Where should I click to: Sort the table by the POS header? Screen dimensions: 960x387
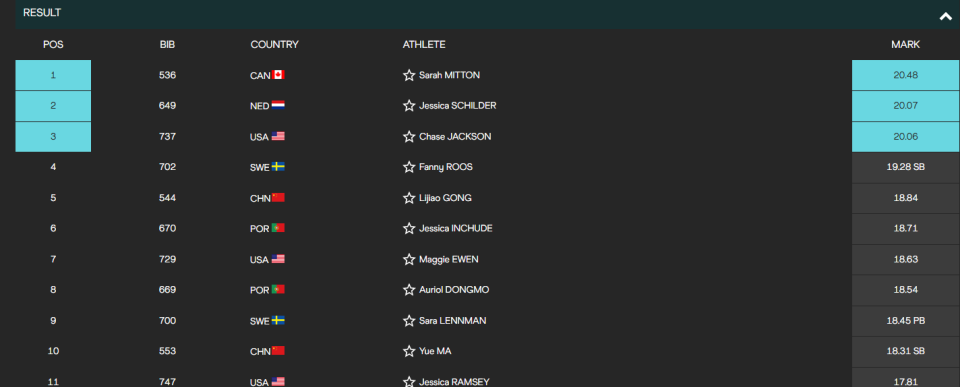53,45
